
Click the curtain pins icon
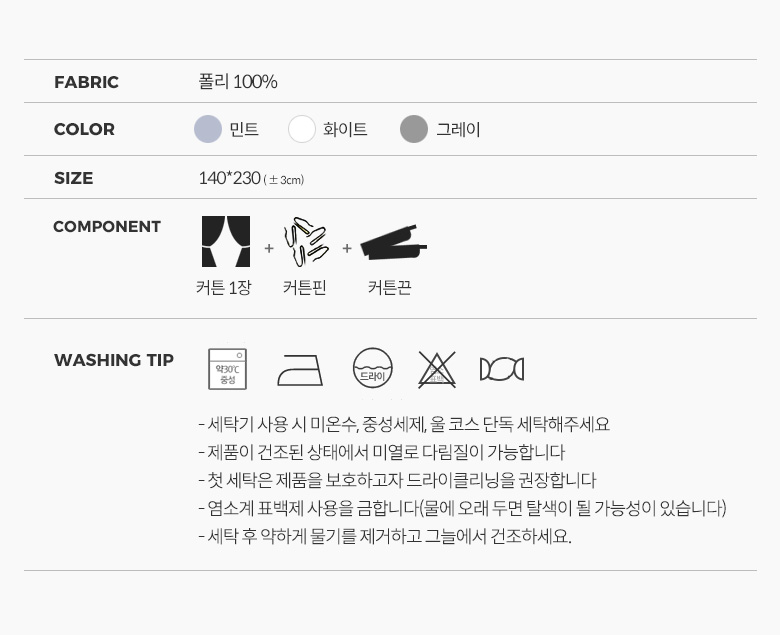tap(306, 241)
